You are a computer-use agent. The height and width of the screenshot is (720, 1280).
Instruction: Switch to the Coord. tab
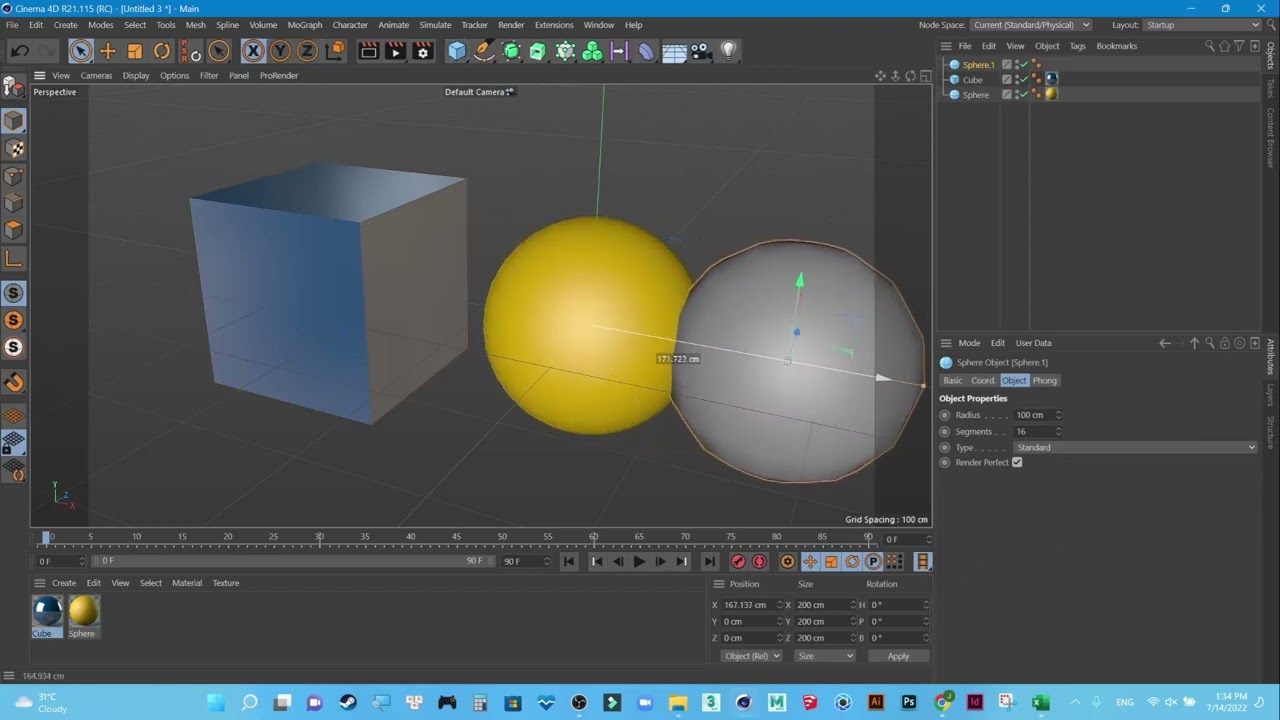pyautogui.click(x=983, y=381)
